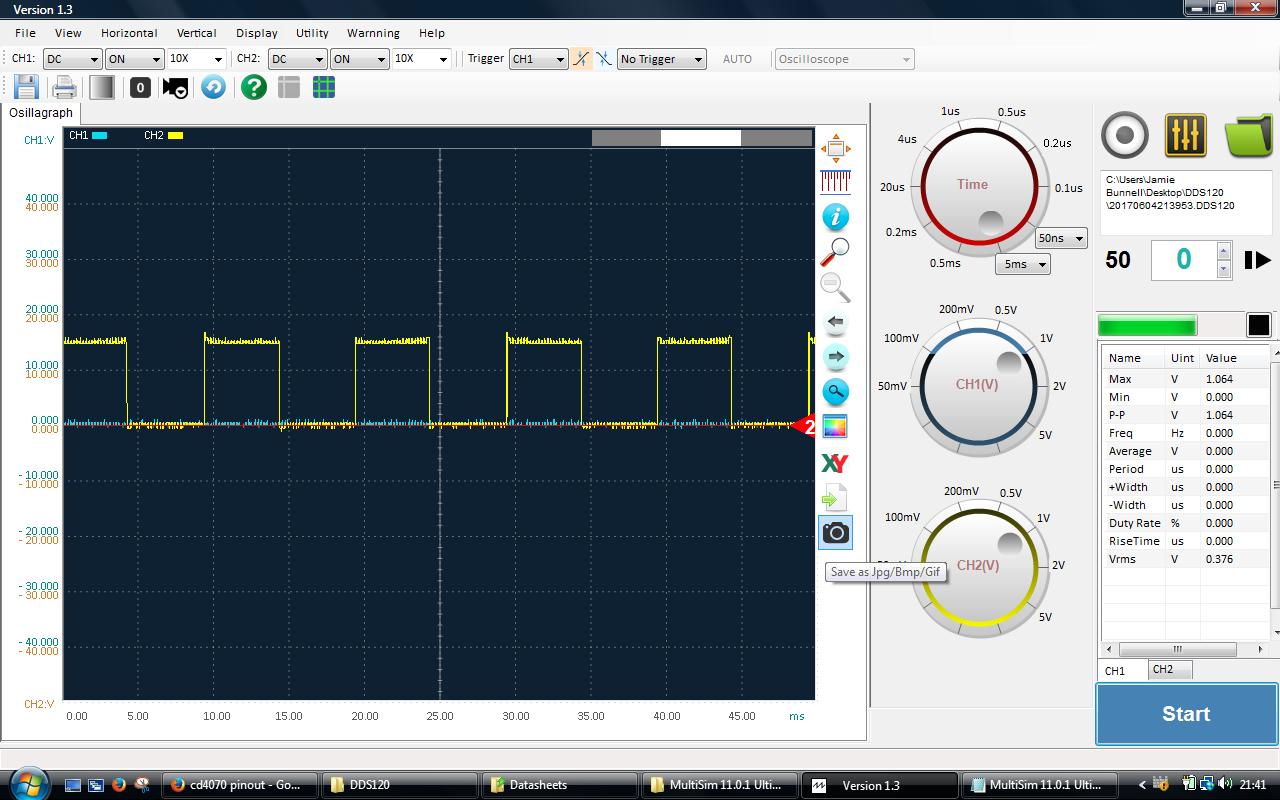
Task: Click the orange move-waveform arrows icon
Action: 835,148
